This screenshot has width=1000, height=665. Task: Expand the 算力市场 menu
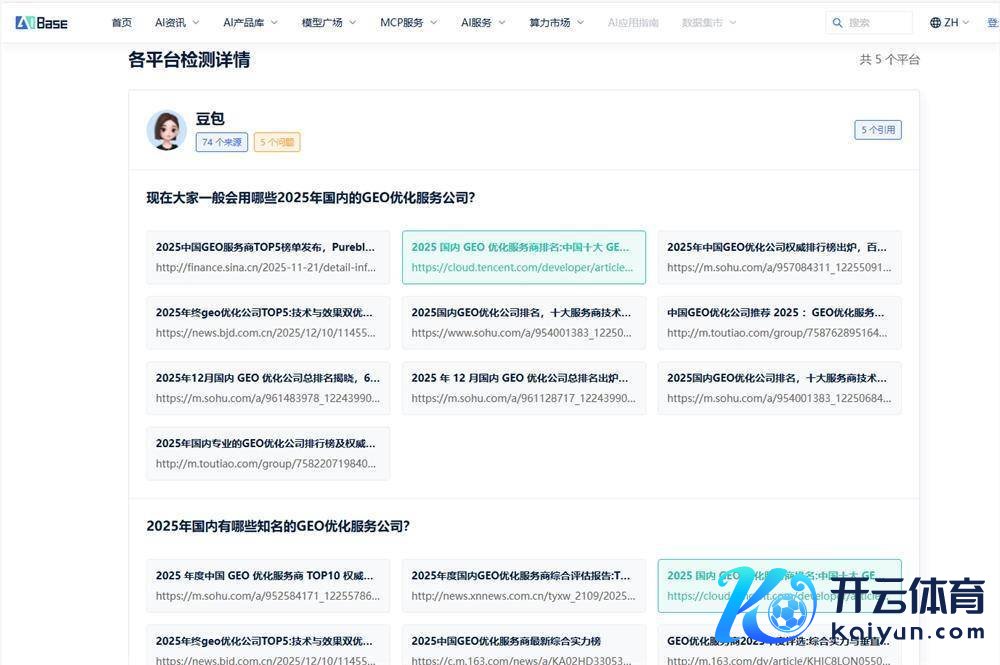pos(556,22)
